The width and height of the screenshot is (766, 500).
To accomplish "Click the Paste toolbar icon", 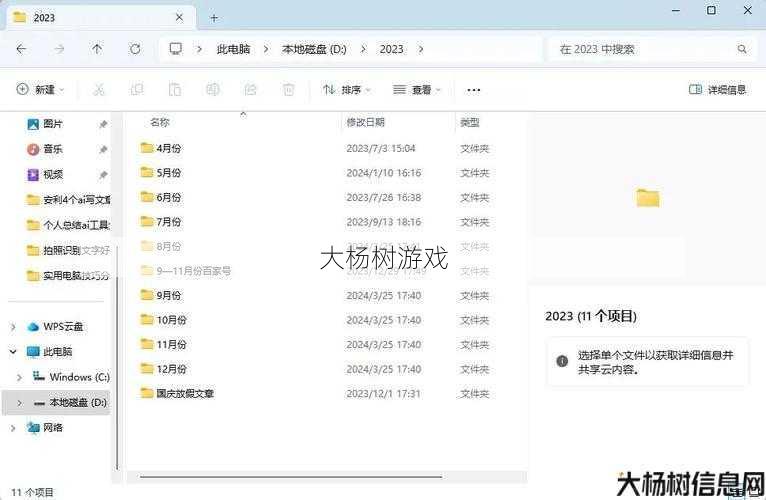I will tap(174, 89).
